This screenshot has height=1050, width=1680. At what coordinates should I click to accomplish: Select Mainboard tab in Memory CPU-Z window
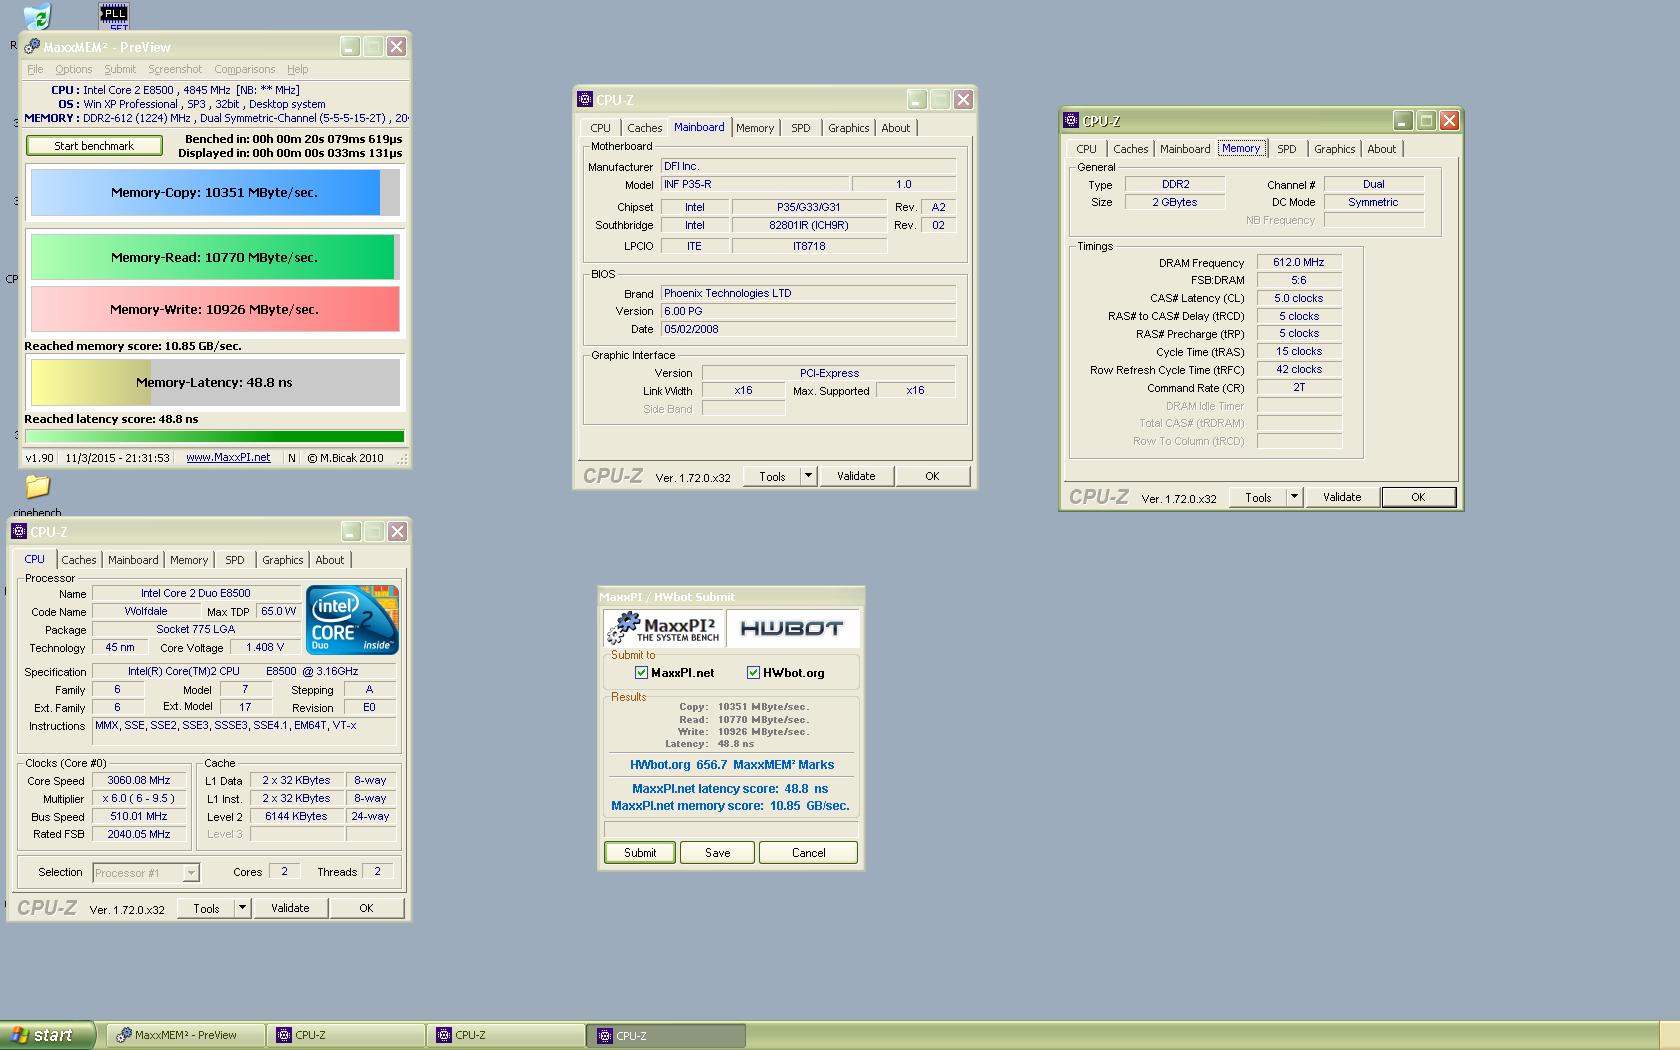click(1185, 149)
